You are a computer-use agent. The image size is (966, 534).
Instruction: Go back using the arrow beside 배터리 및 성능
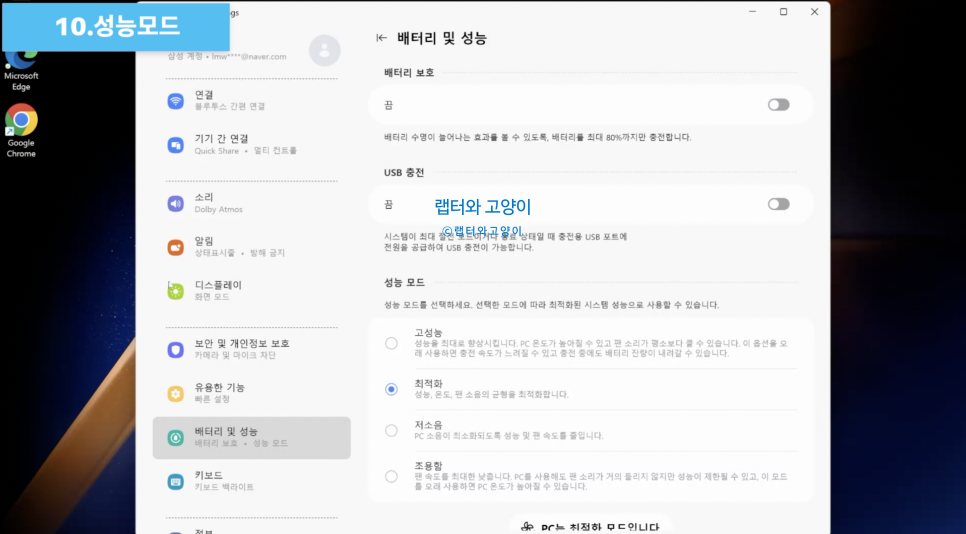381,38
